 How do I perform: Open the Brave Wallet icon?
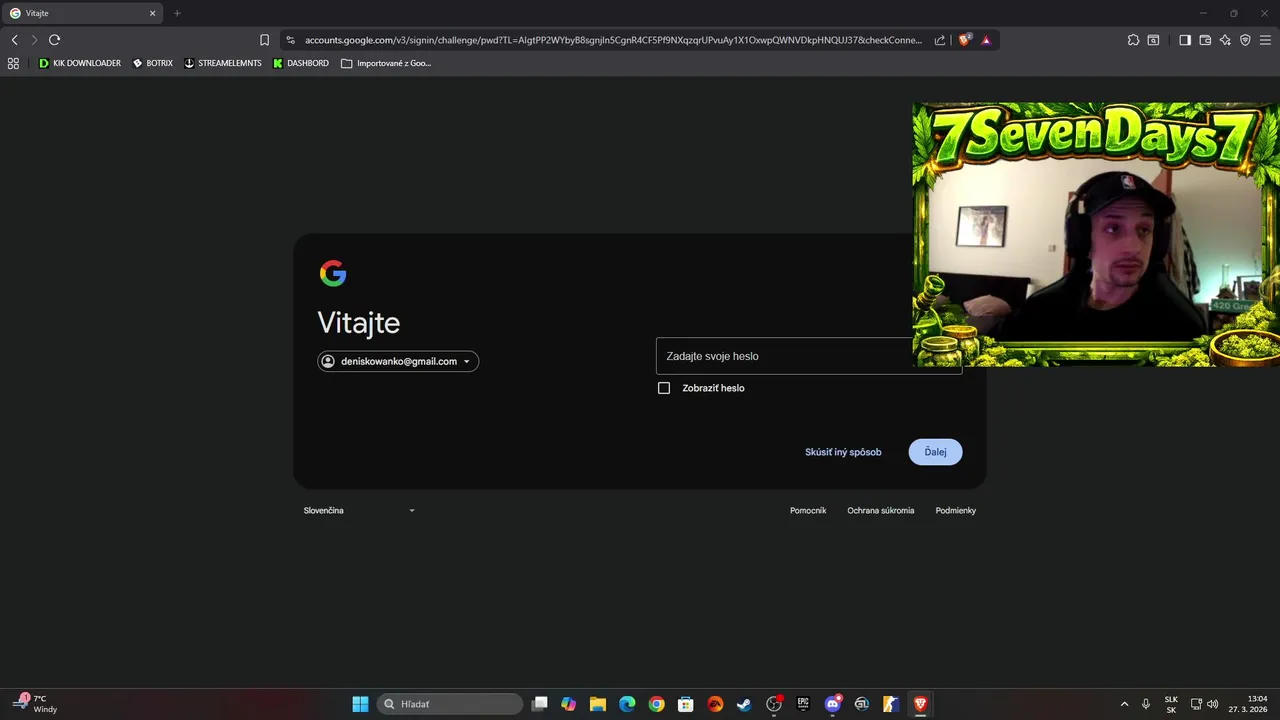(x=1205, y=40)
